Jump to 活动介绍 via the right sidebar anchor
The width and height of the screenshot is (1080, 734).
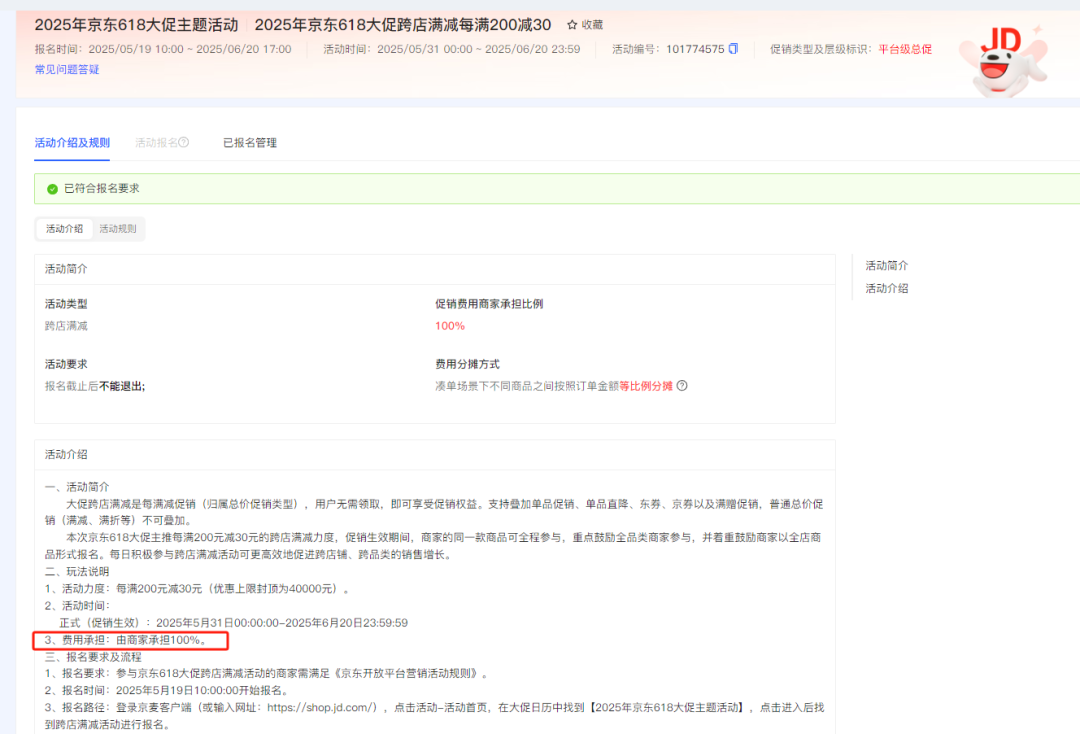(887, 288)
